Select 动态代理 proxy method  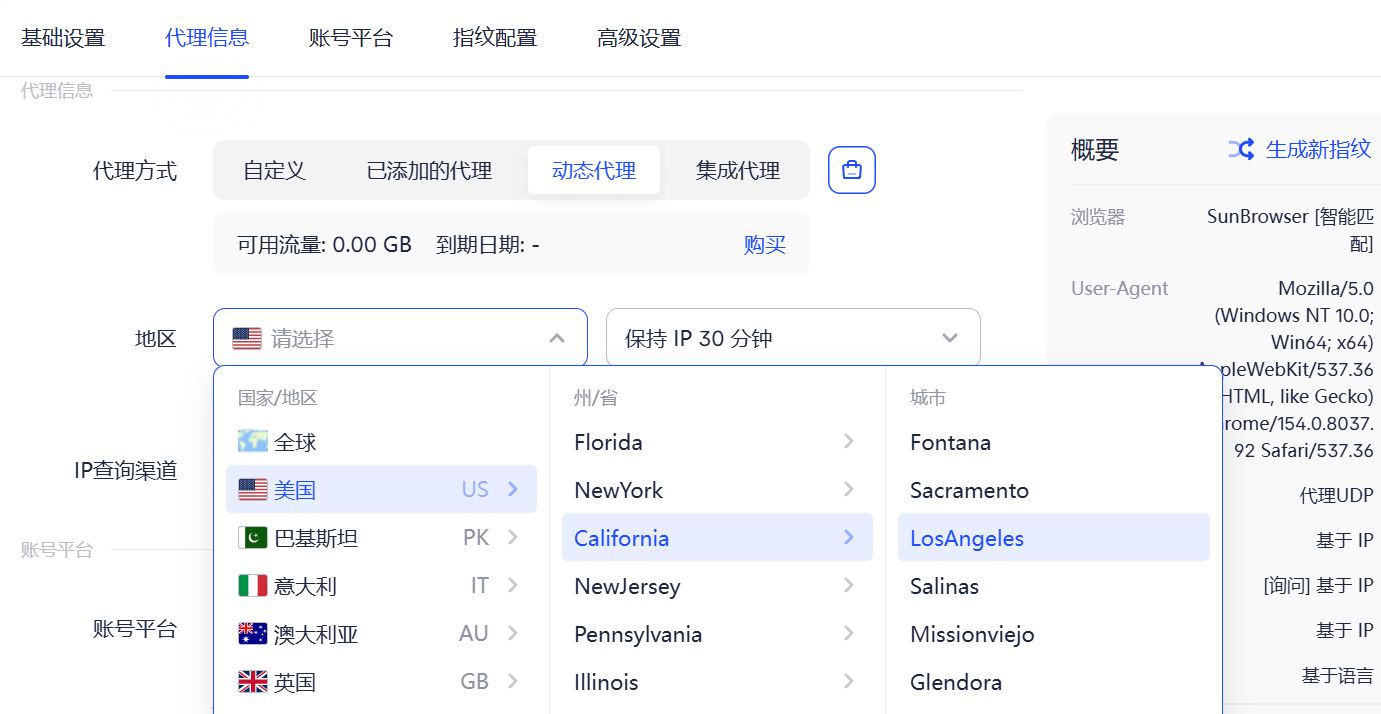point(594,171)
